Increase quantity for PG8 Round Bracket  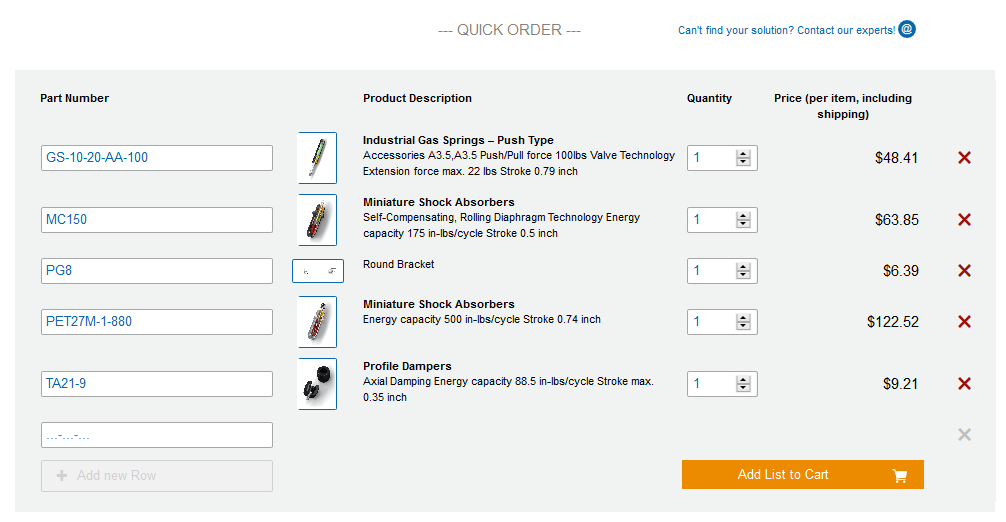tap(743, 266)
